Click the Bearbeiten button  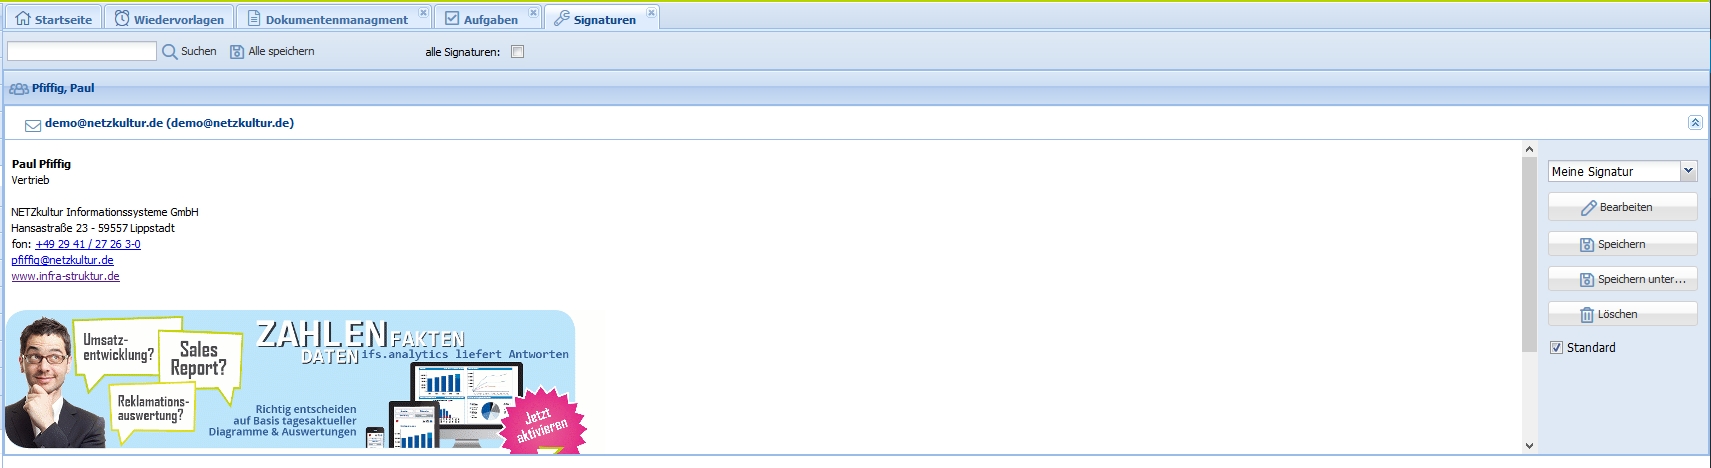pos(1622,207)
